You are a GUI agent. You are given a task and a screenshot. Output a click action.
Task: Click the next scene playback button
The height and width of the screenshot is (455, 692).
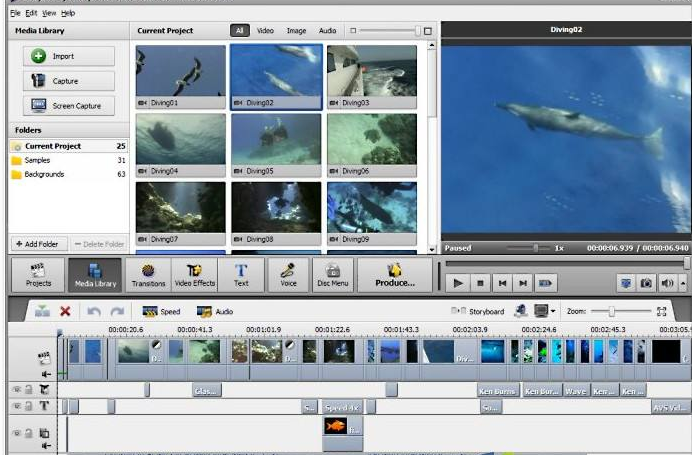pyautogui.click(x=545, y=283)
